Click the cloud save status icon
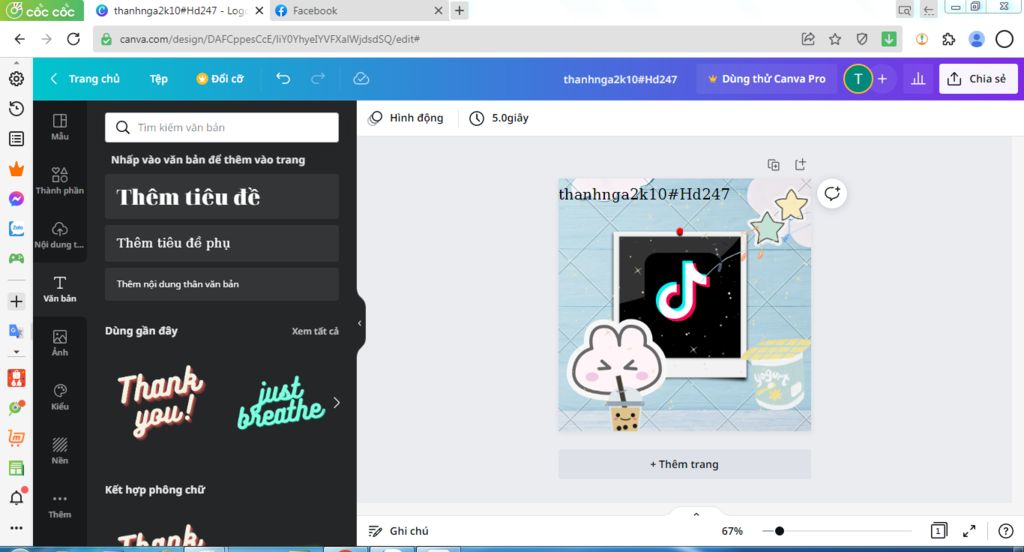 [361, 78]
